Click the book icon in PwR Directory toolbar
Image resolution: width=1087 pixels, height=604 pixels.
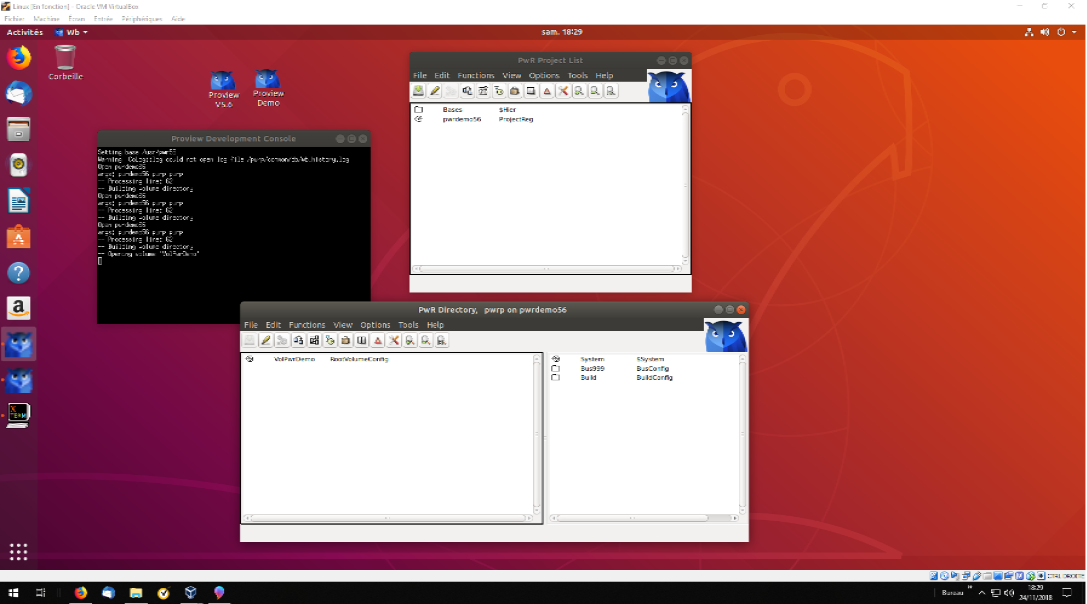coord(362,341)
